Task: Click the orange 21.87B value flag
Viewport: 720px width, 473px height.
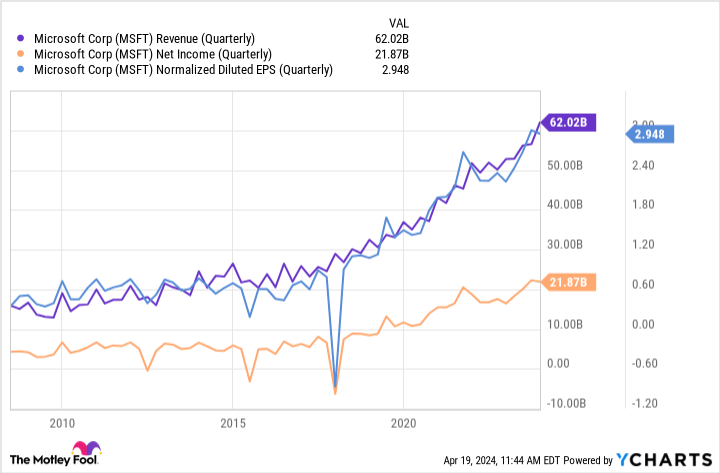Action: tap(571, 284)
